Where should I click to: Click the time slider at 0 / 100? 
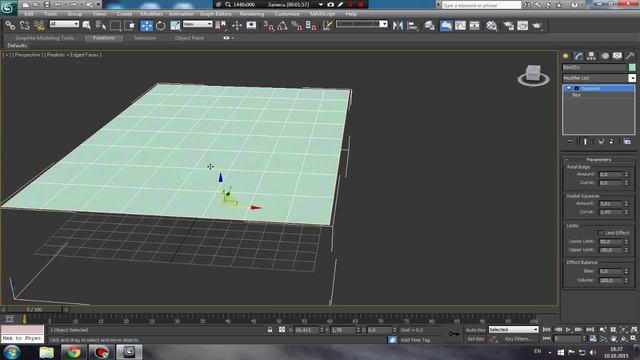[35, 310]
